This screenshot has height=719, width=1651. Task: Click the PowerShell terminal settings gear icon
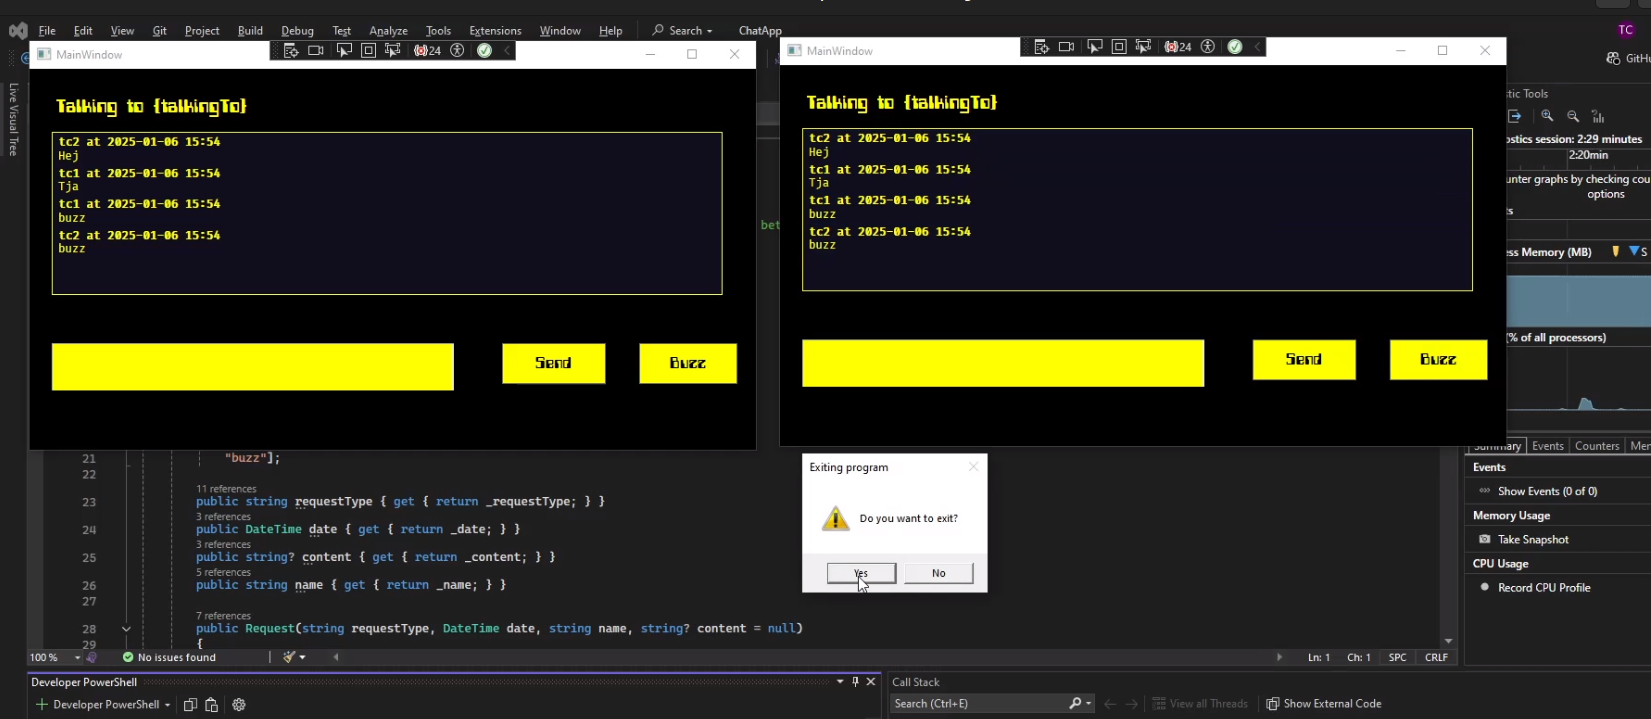pos(239,705)
